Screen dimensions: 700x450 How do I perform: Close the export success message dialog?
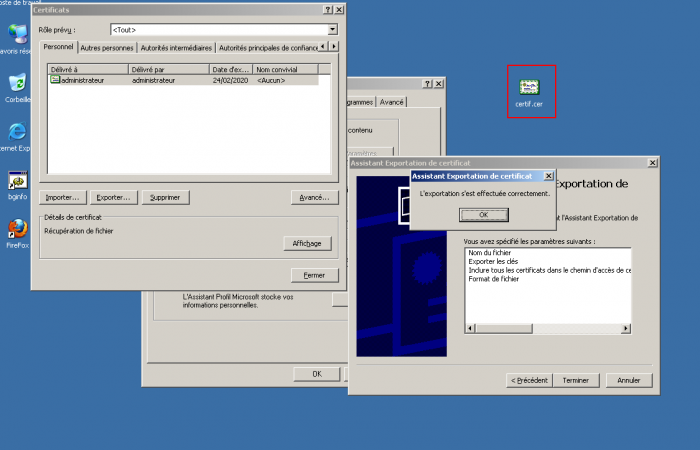click(547, 176)
